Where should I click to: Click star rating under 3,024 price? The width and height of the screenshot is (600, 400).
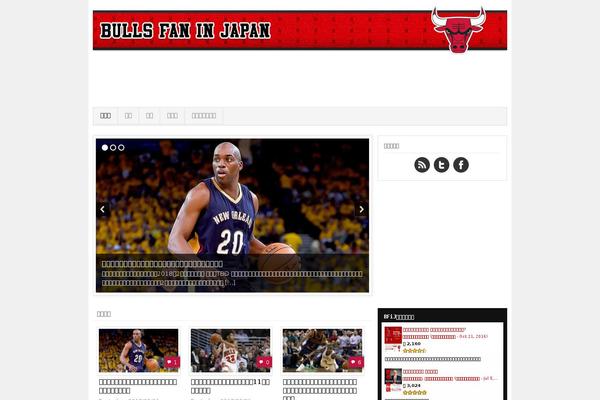pos(414,392)
